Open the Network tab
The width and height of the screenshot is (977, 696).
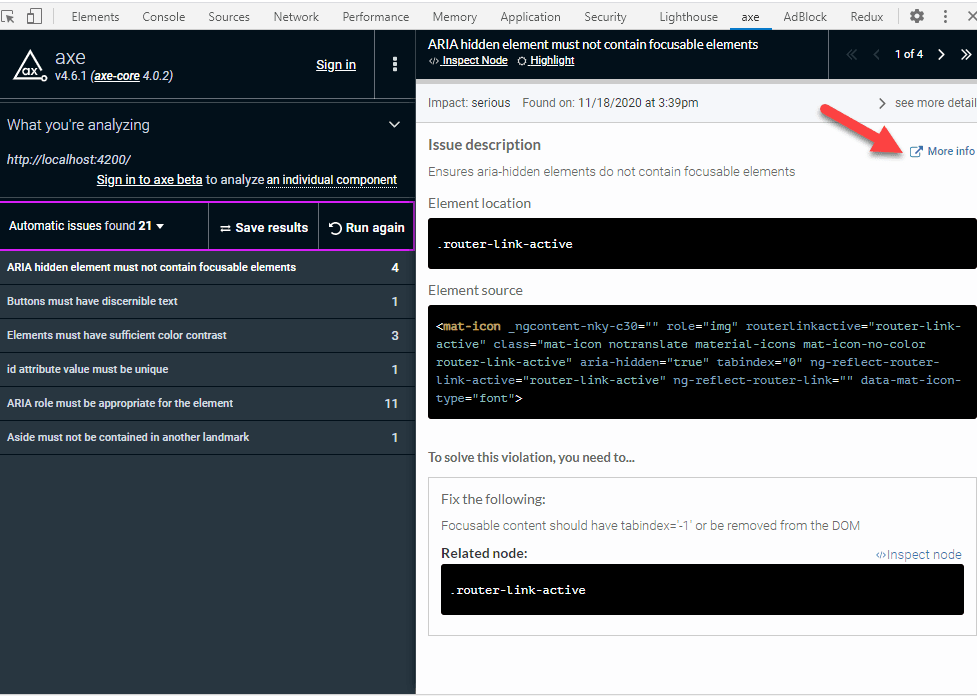[296, 16]
